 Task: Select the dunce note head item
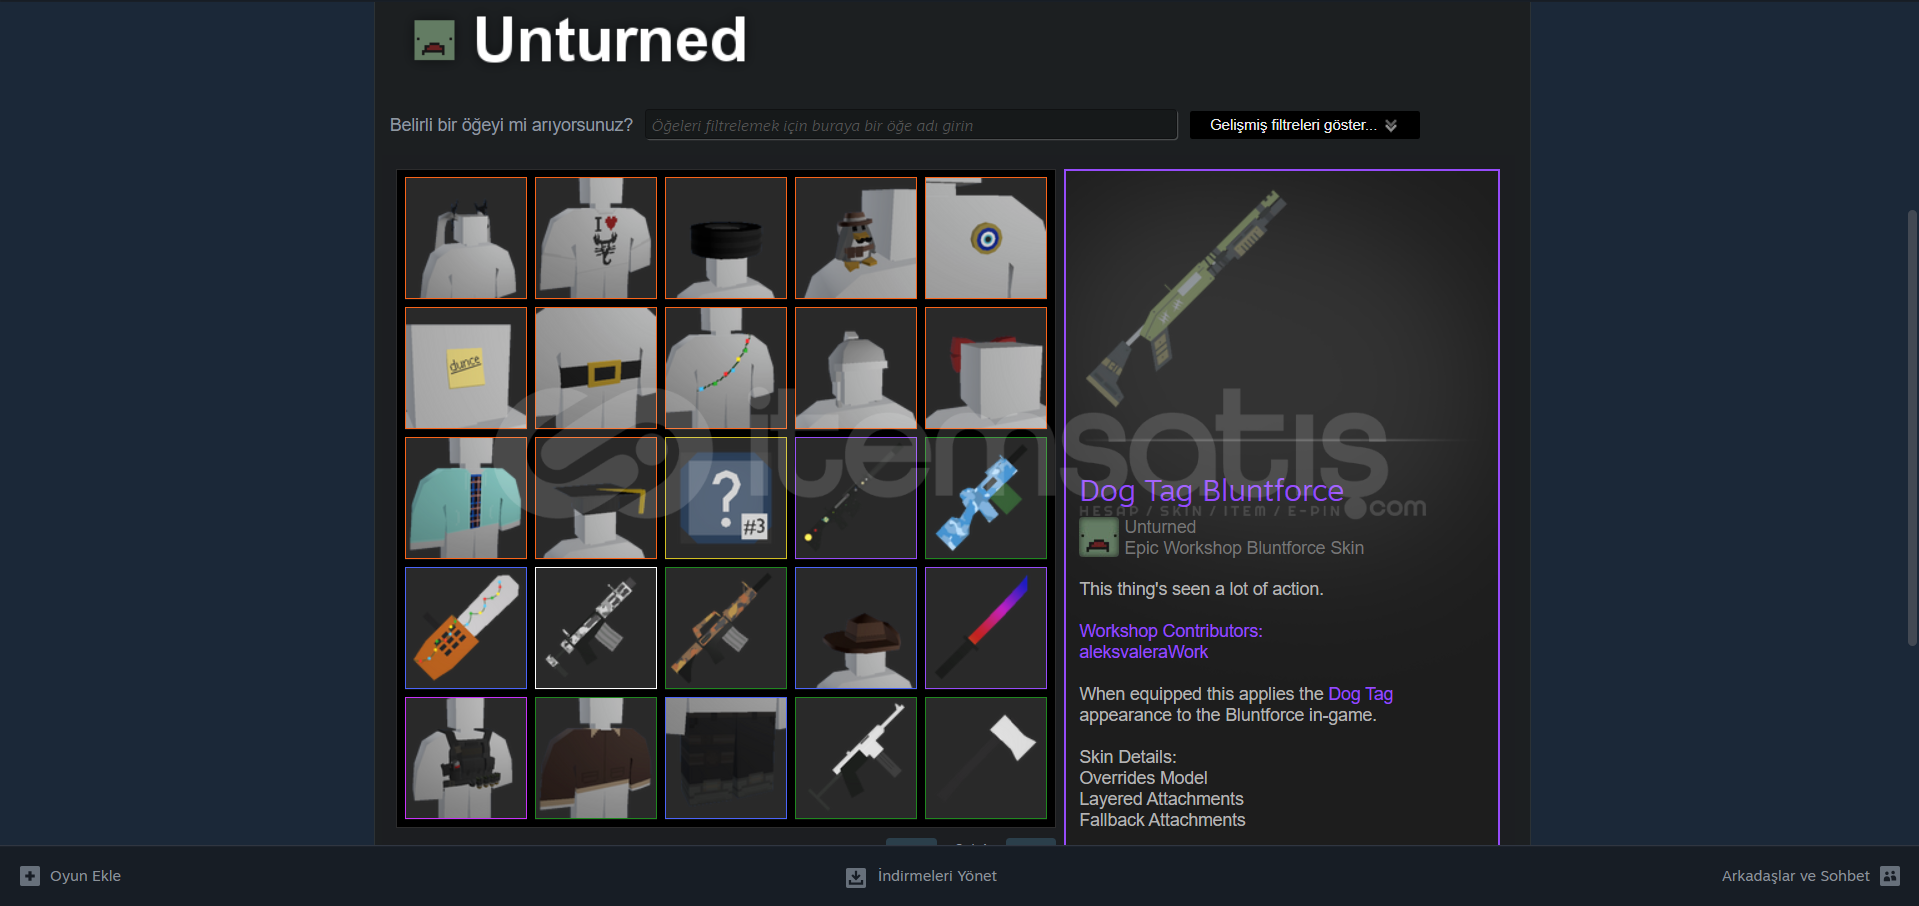coord(466,368)
